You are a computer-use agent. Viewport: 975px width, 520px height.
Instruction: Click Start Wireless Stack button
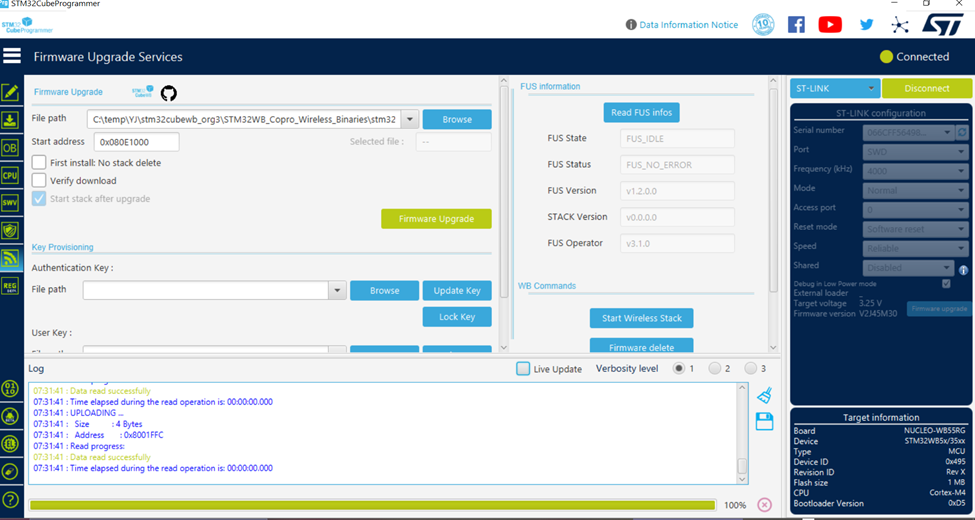click(642, 318)
